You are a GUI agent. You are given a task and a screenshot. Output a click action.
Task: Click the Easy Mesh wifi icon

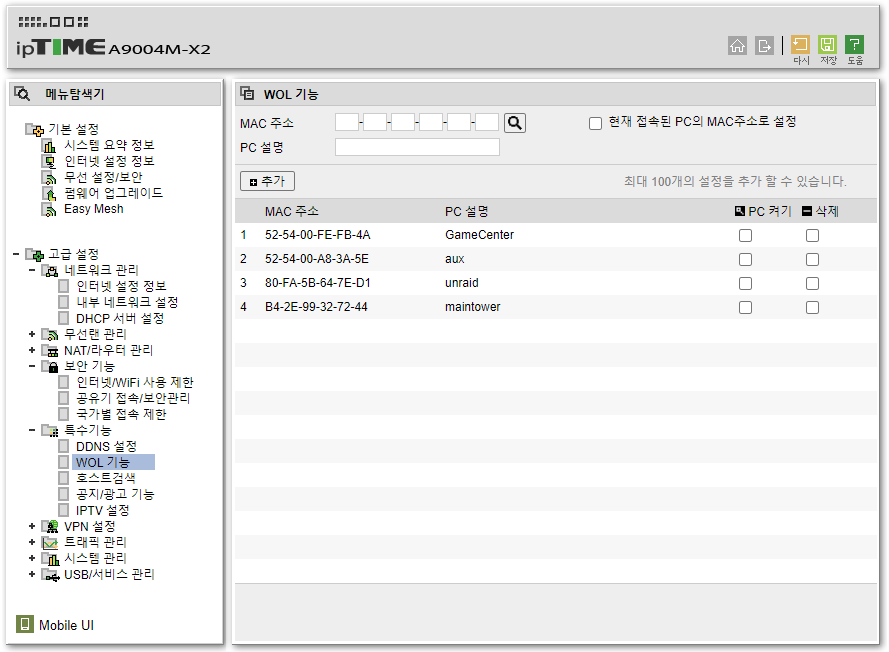click(49, 209)
